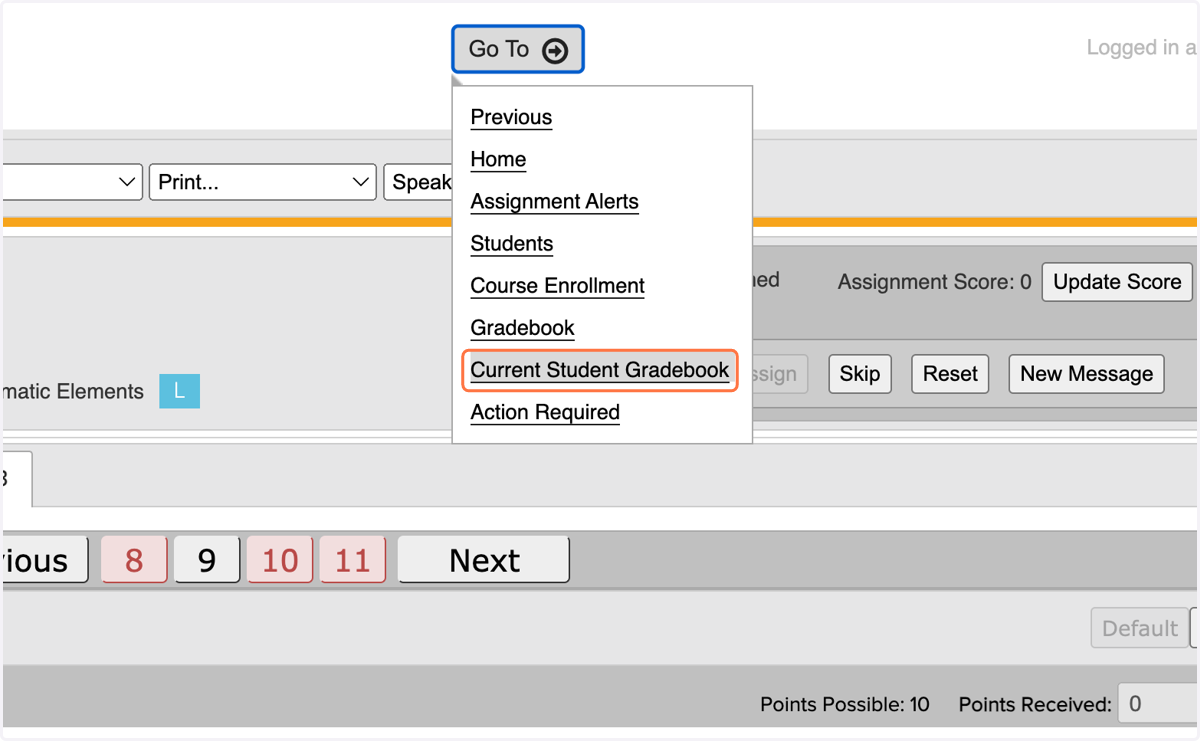Open the dropdown left of Print
Screen dimensions: 1200x741
pos(70,182)
